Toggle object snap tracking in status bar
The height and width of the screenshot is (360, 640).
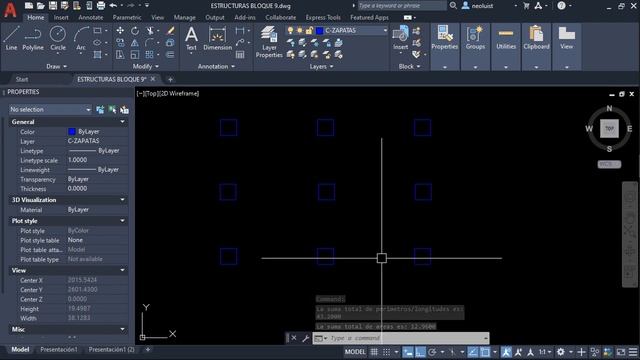click(473, 352)
